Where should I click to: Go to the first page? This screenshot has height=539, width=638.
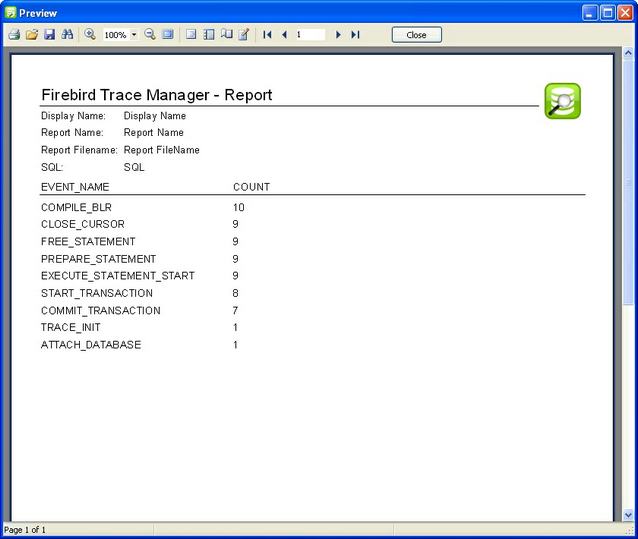(x=267, y=35)
